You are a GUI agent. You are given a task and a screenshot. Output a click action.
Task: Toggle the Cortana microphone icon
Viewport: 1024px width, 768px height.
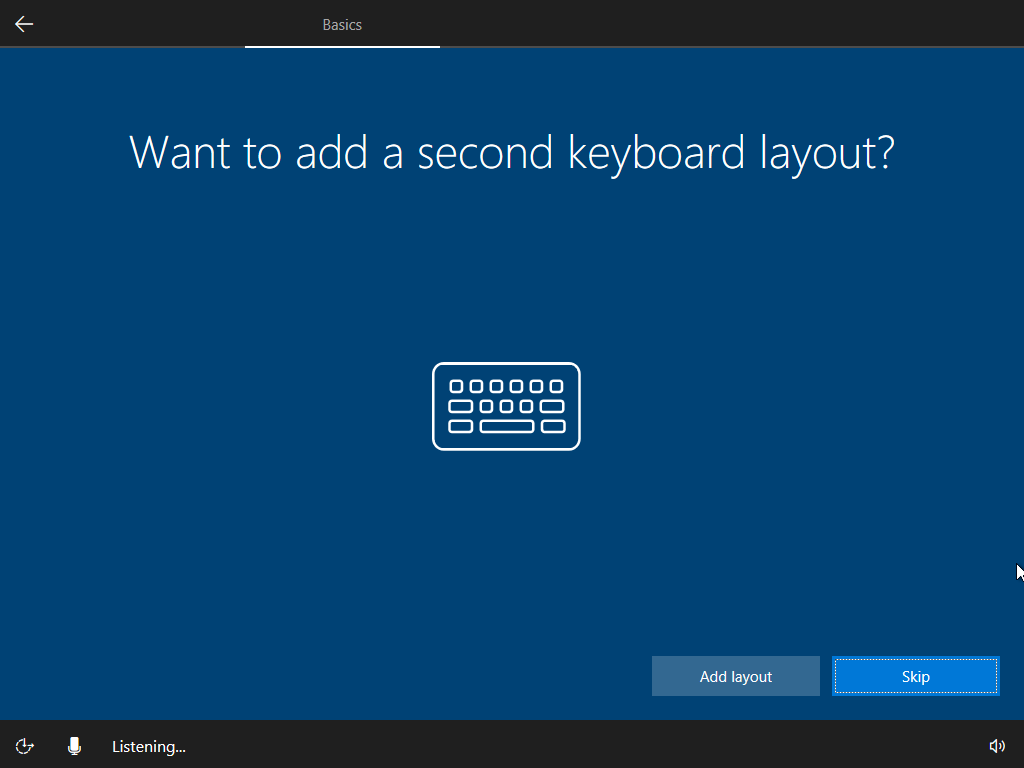coord(74,746)
